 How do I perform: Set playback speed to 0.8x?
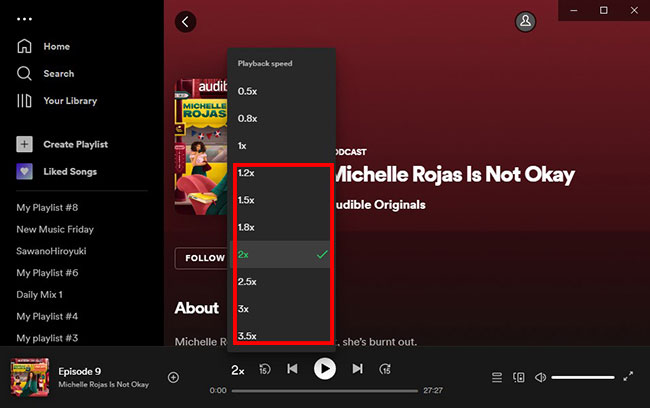281,119
